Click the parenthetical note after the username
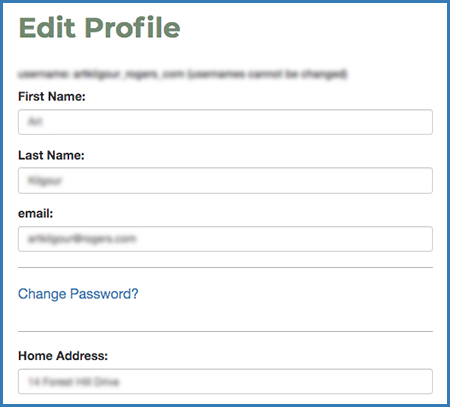This screenshot has width=450, height=407. 267,74
